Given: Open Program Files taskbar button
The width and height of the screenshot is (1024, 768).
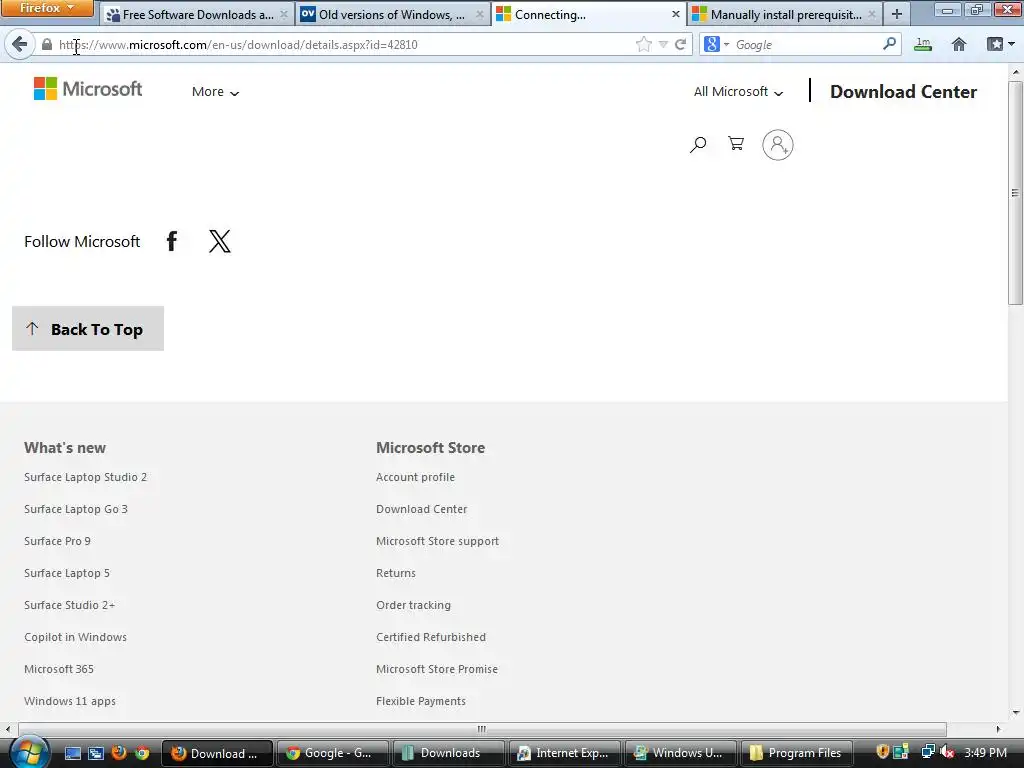Looking at the screenshot, I should click(796, 753).
